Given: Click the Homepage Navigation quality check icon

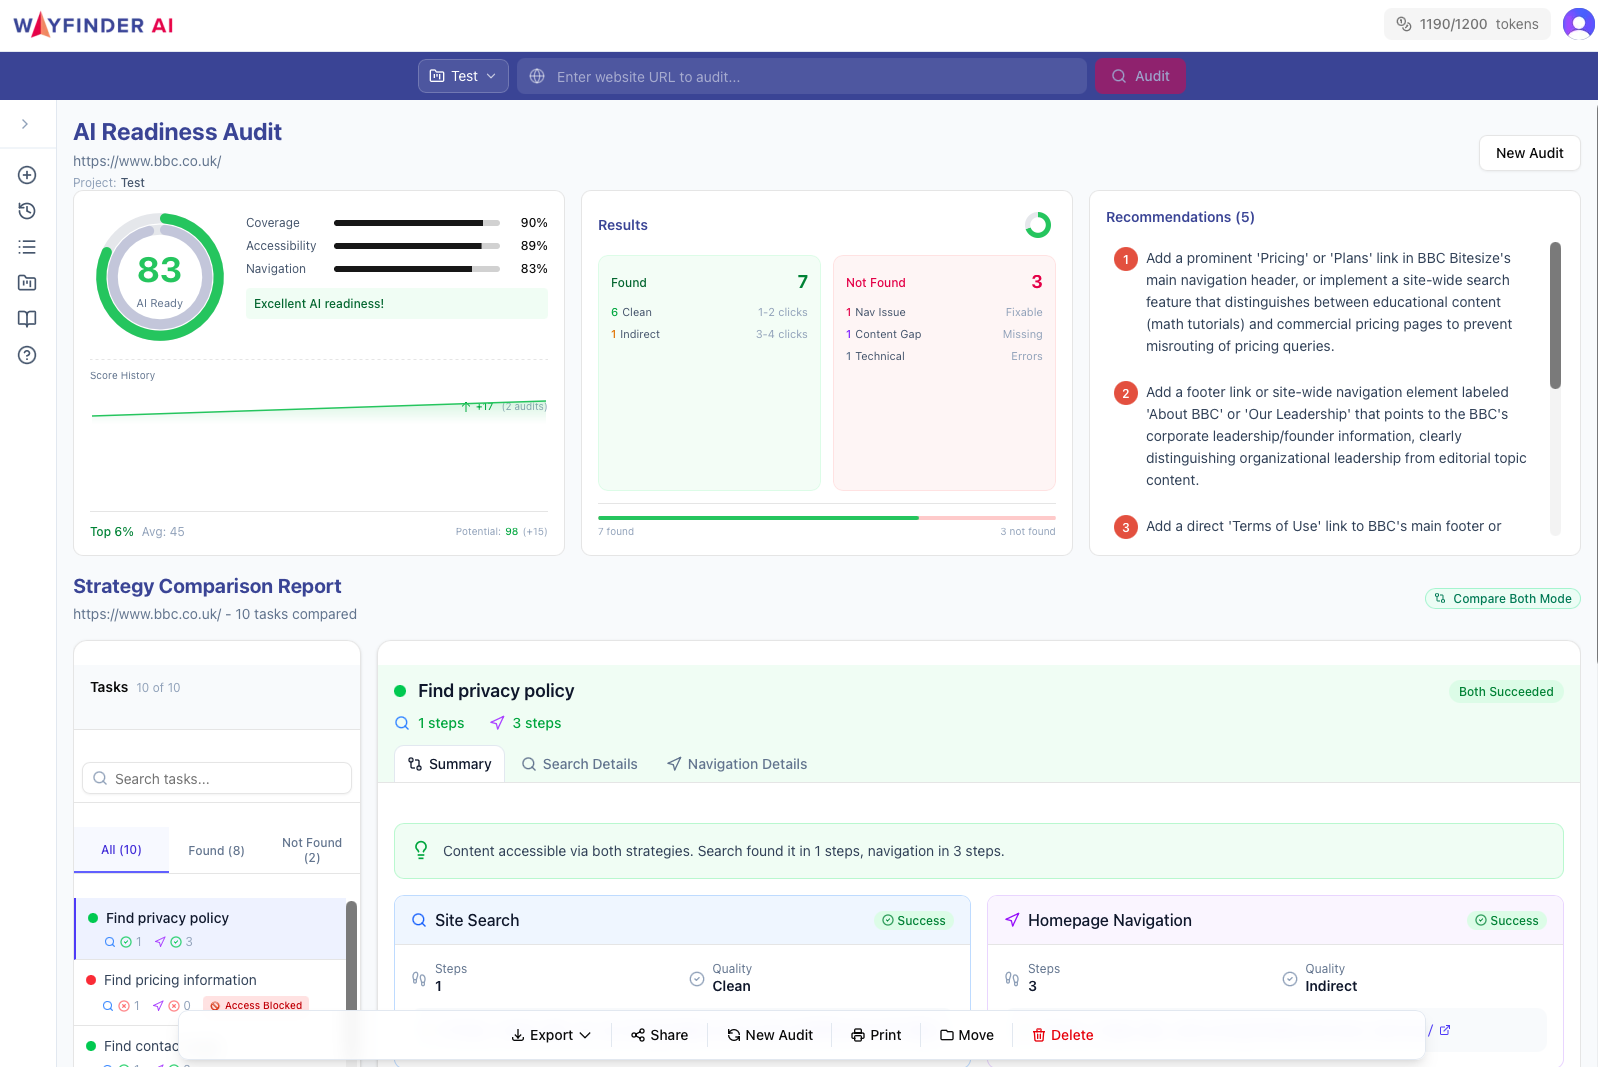Looking at the screenshot, I should click(x=1290, y=978).
